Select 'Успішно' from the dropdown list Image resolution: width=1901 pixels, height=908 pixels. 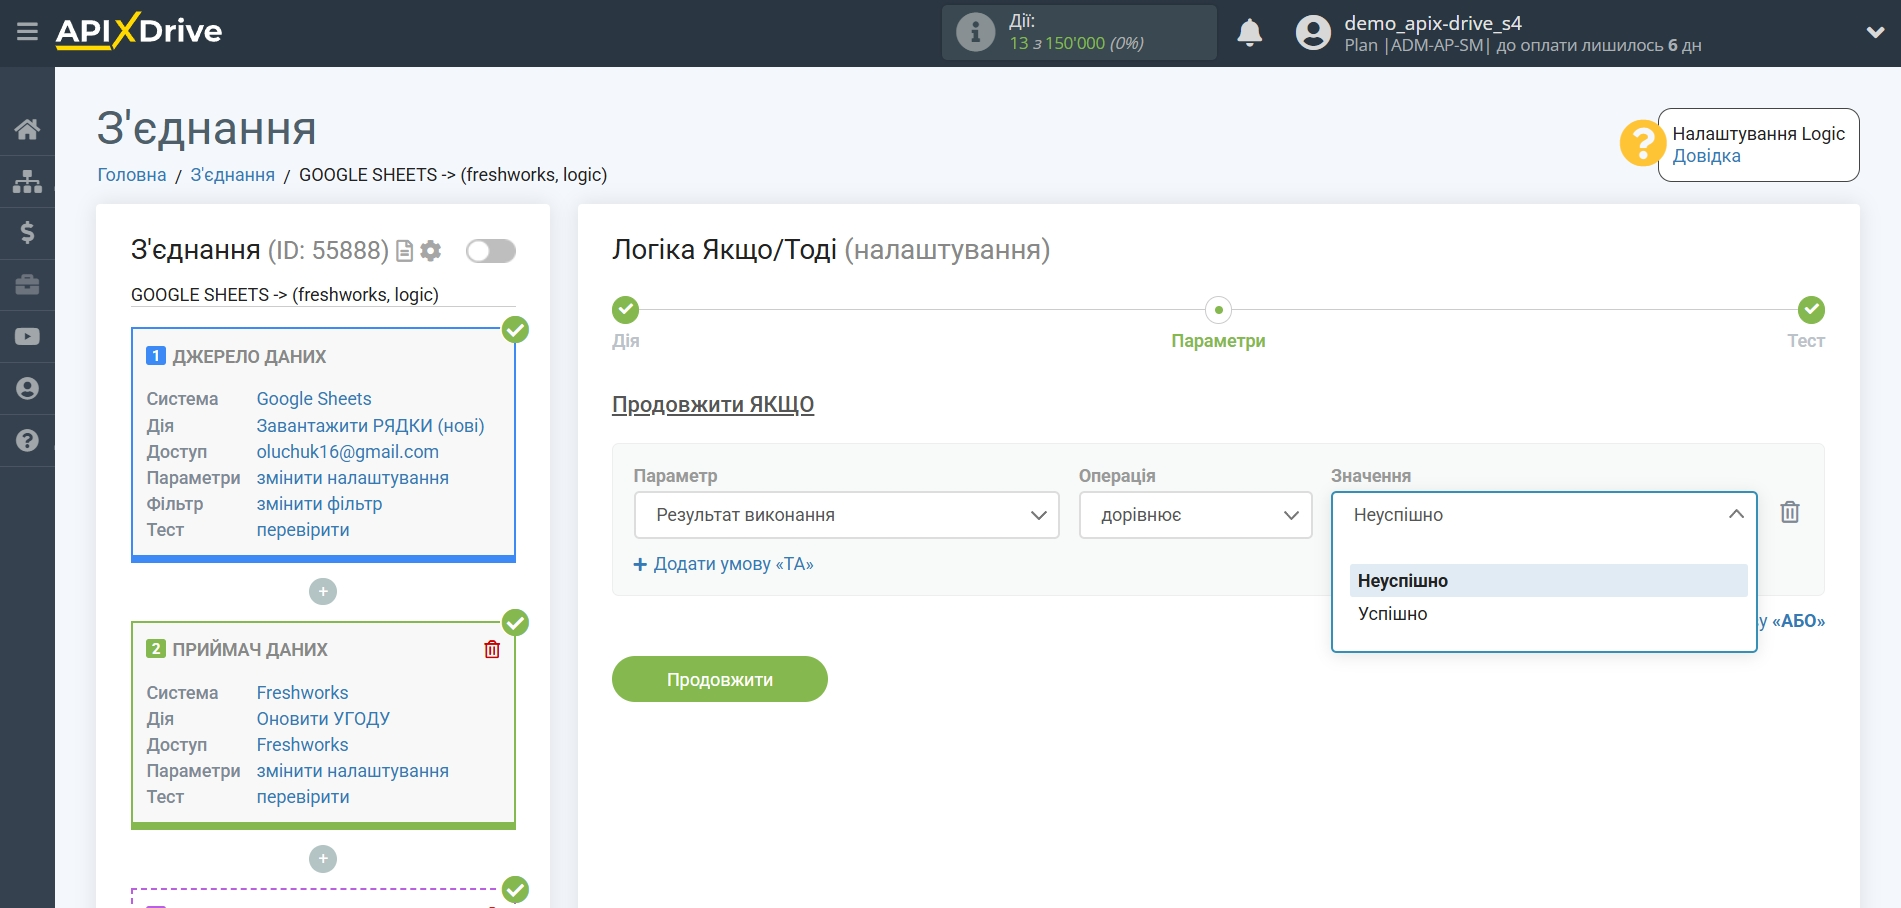click(x=1392, y=614)
